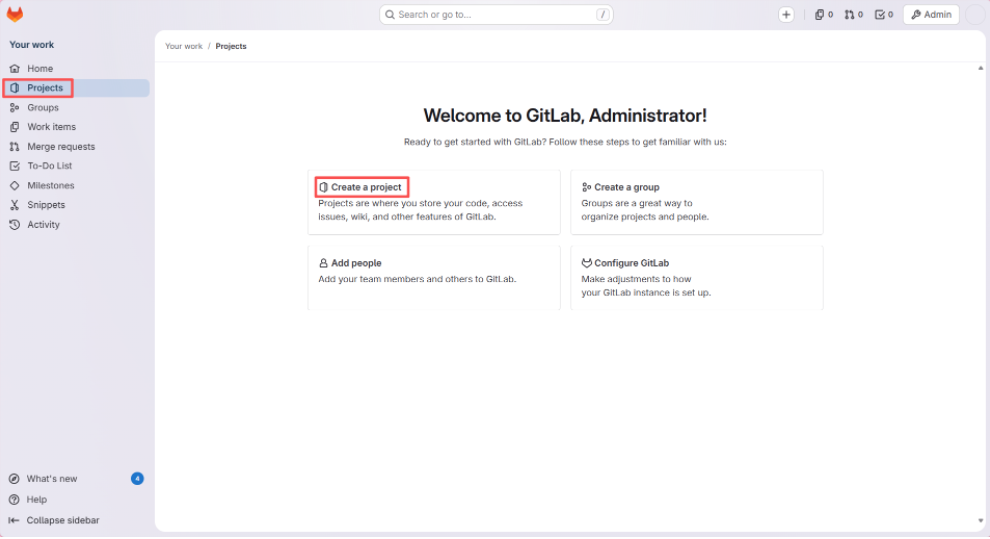Go to Groups in the sidebar
990x539 pixels.
pos(76,107)
